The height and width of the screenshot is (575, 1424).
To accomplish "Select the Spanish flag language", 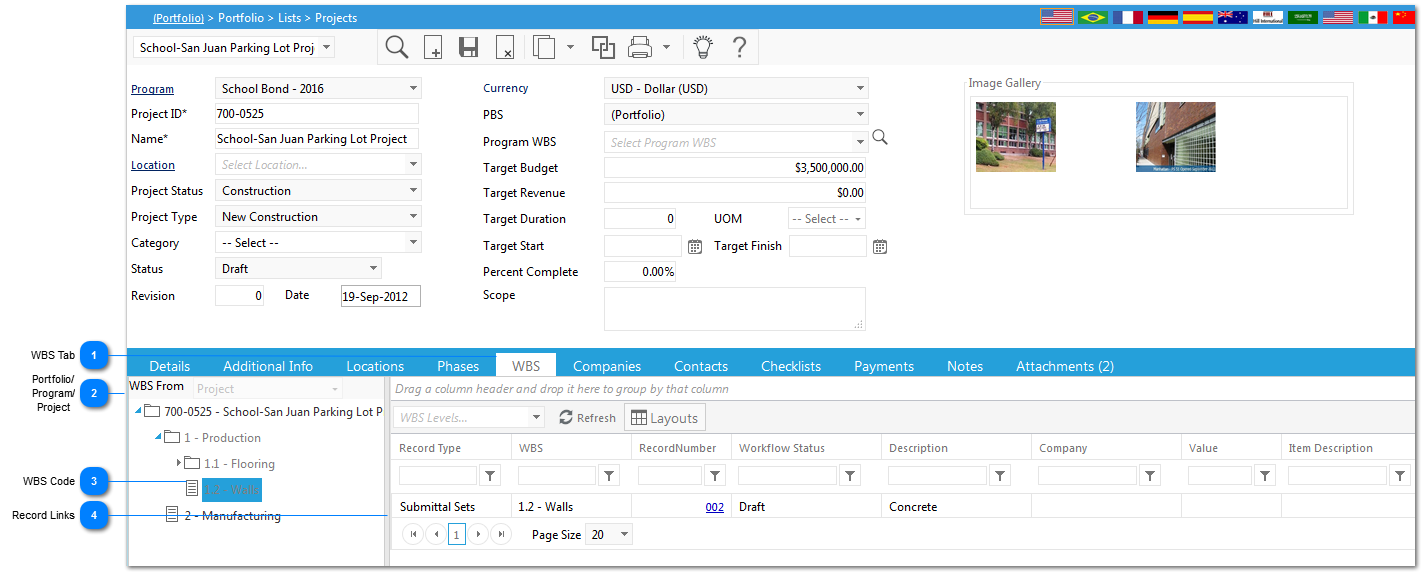I will [x=1197, y=17].
